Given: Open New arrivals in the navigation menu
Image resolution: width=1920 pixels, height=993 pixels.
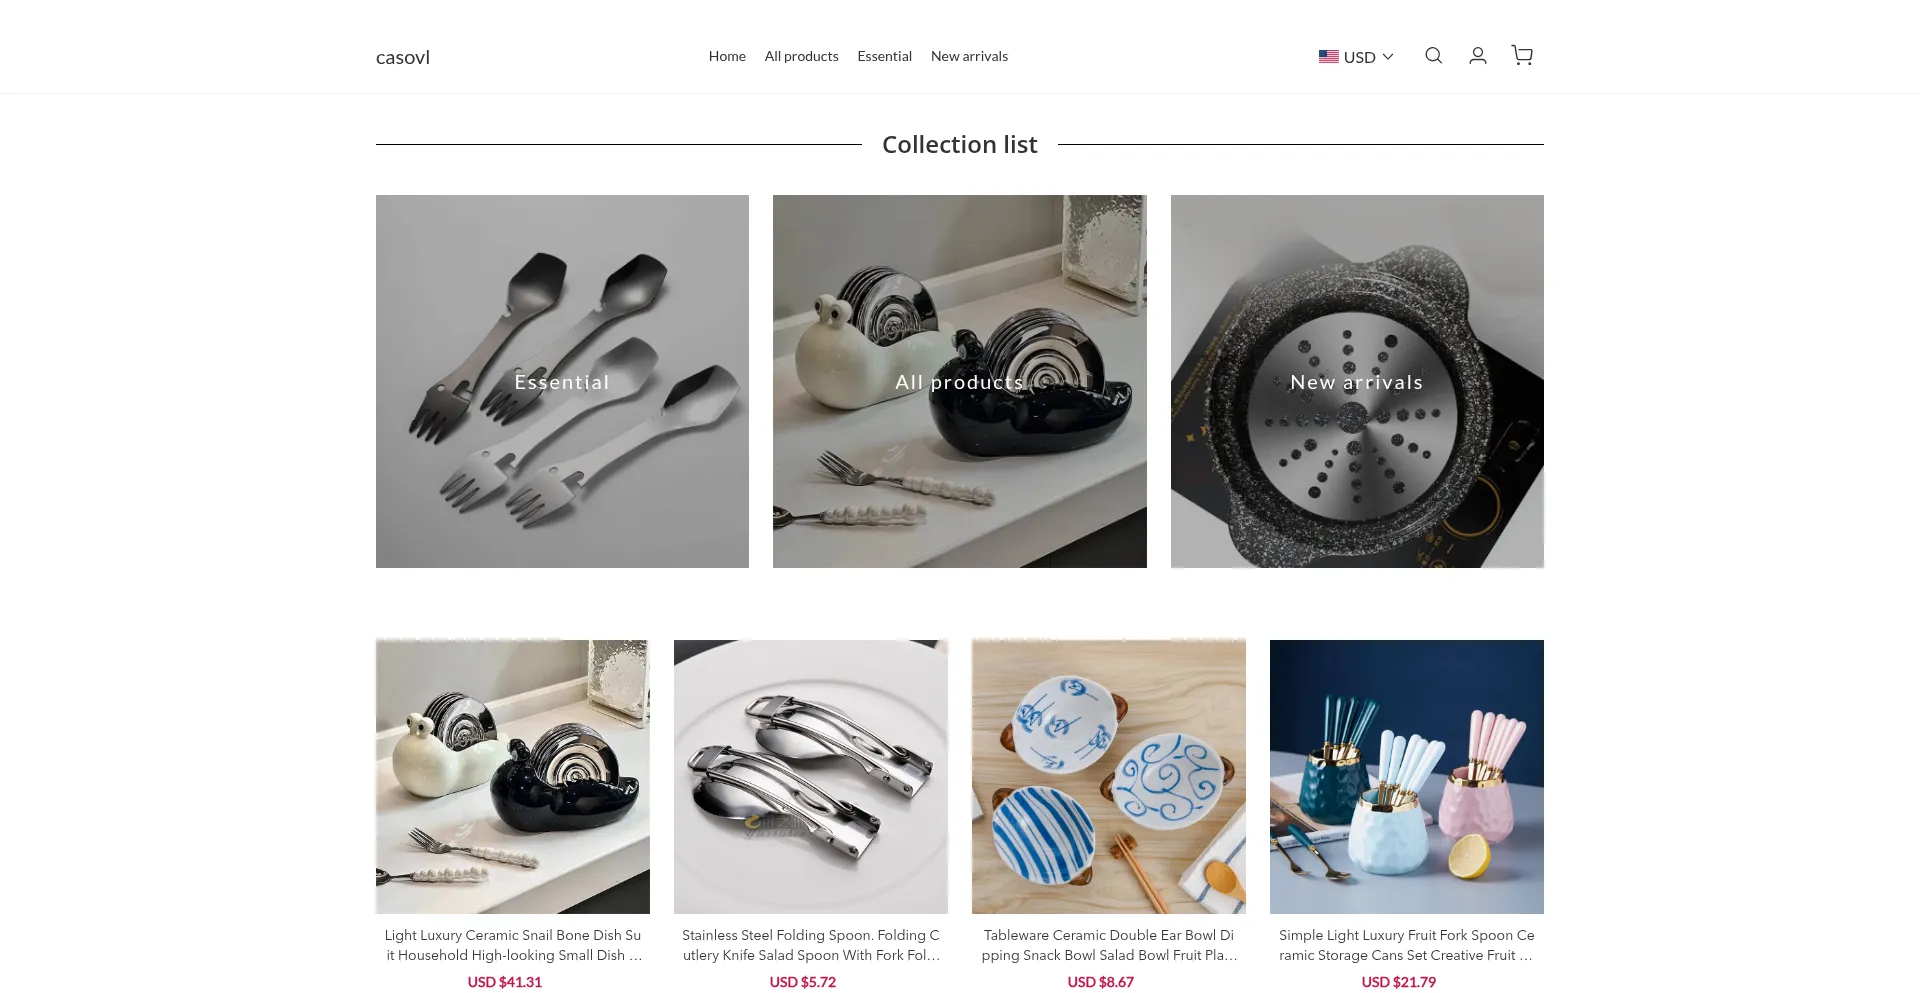Looking at the screenshot, I should (x=969, y=56).
